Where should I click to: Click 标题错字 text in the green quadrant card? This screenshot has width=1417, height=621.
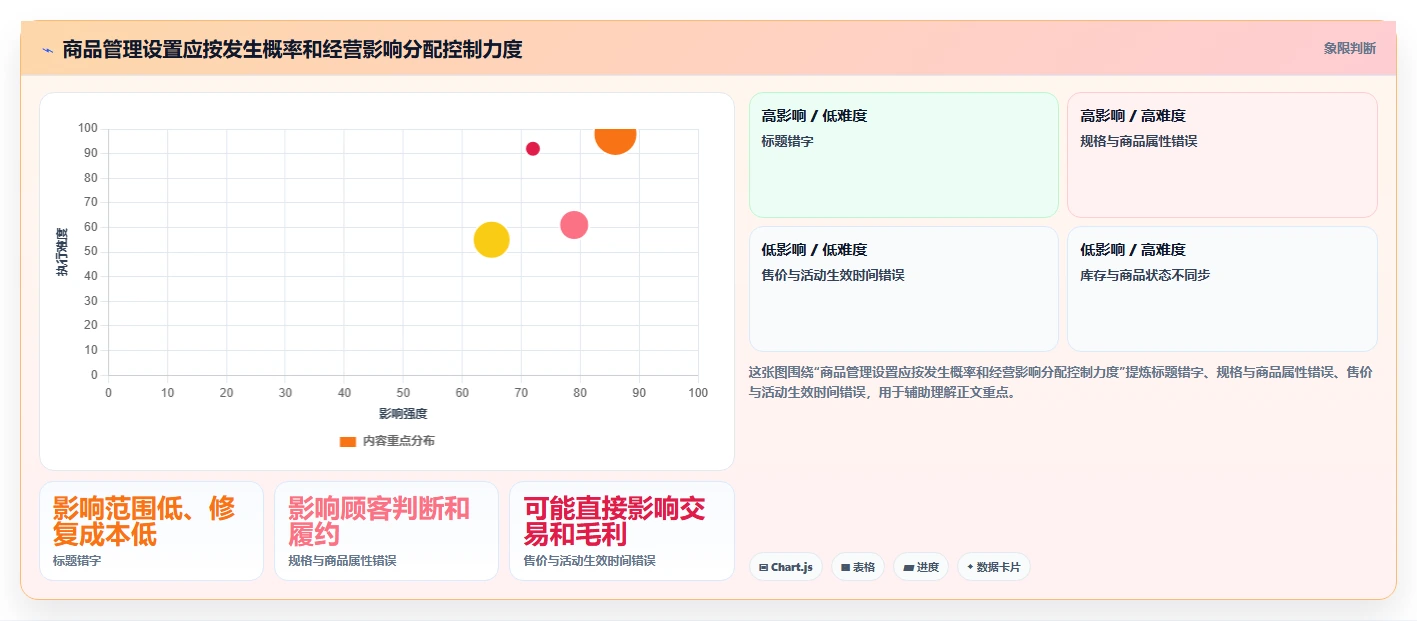(x=787, y=141)
